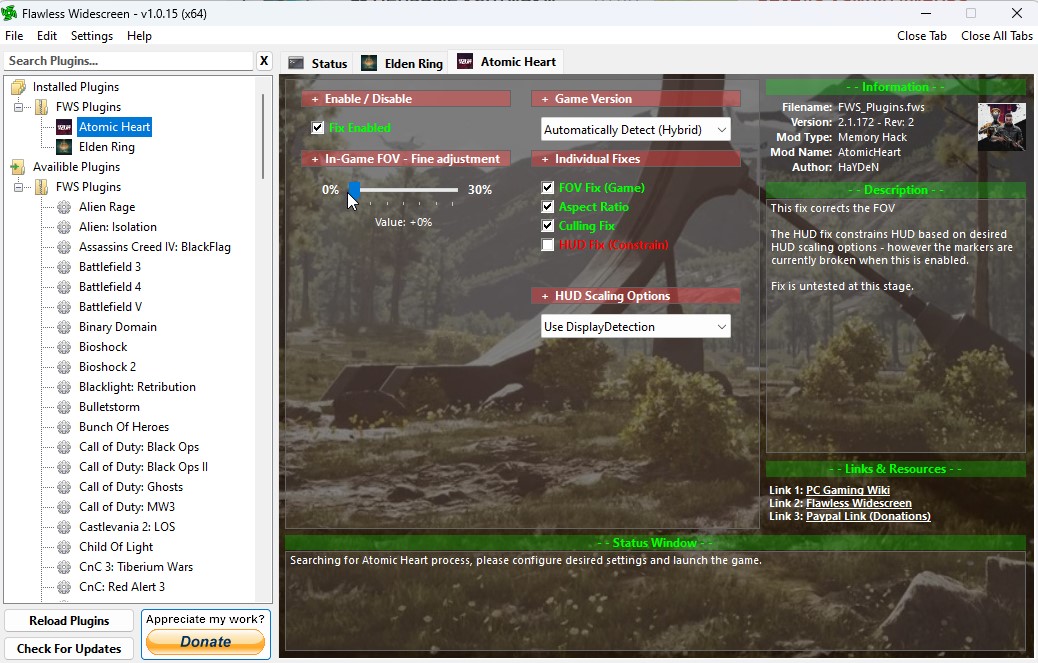Click the gear icon beside Bioshock 2
The image size is (1038, 663).
(x=64, y=367)
